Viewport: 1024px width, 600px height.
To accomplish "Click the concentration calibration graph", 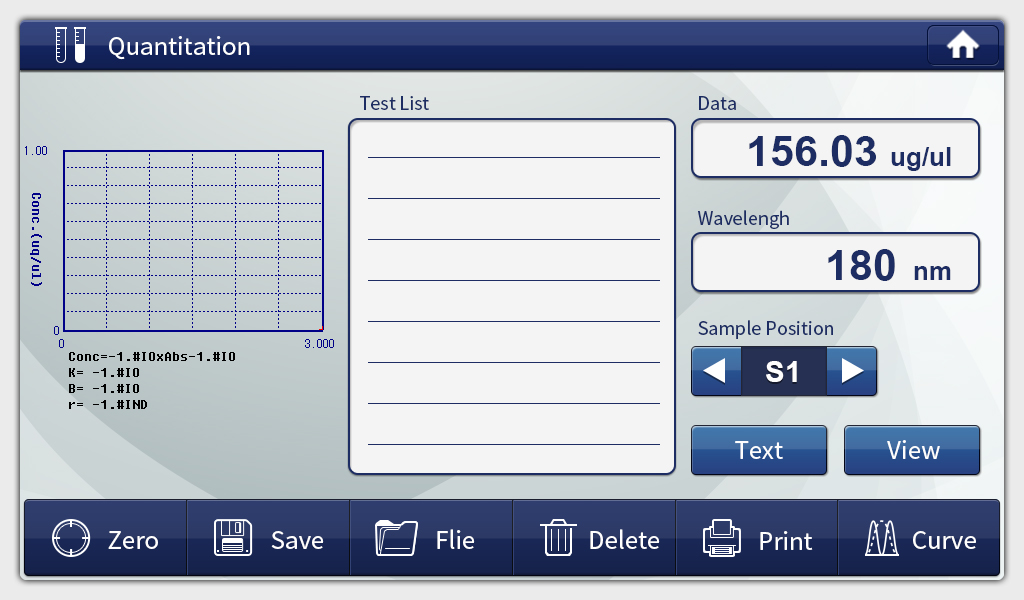I will 193,240.
